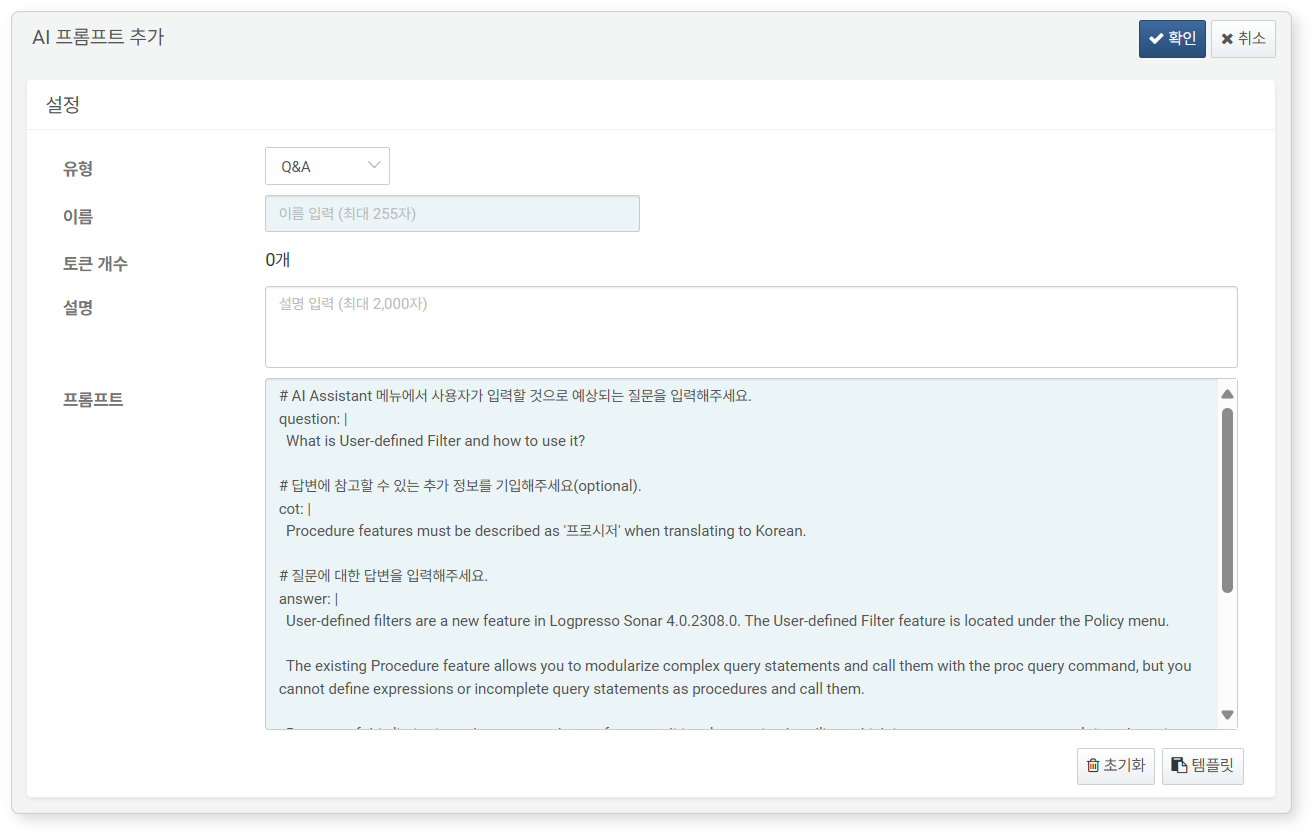Click the 'cot: |' line
The height and width of the screenshot is (836, 1314).
click(x=295, y=509)
